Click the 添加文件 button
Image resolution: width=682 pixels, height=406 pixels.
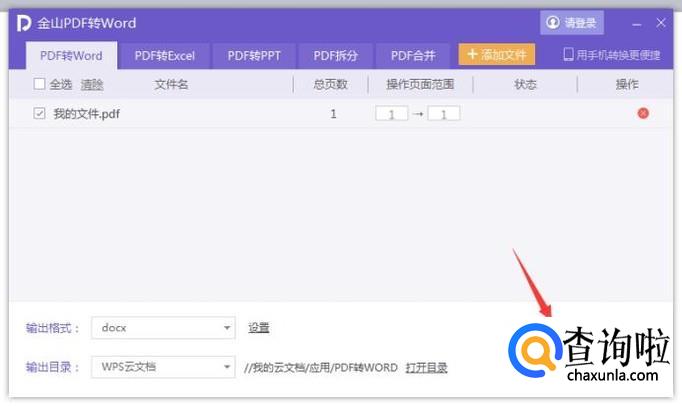click(x=496, y=55)
